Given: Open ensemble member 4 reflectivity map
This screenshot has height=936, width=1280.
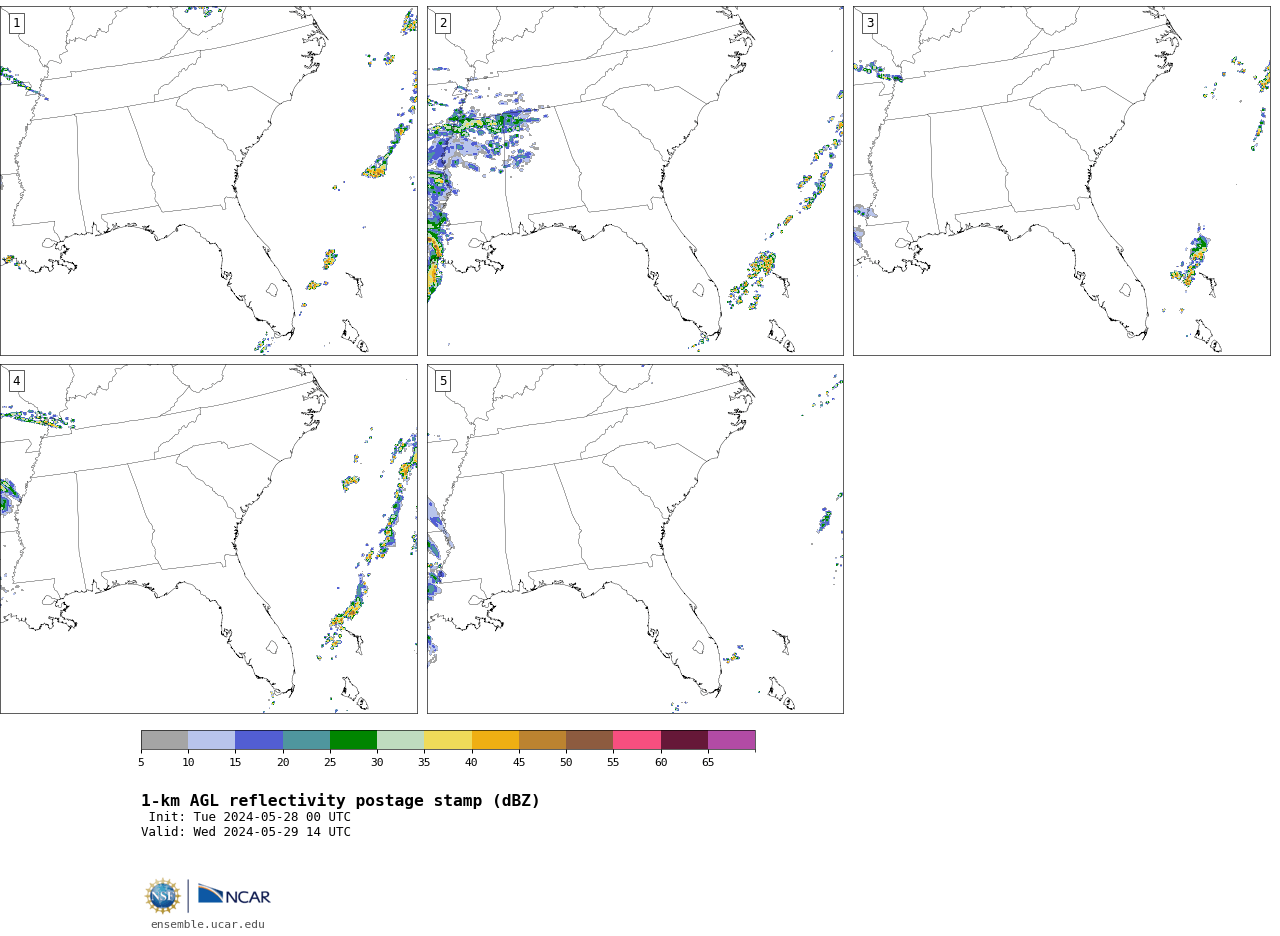Looking at the screenshot, I should point(208,539).
